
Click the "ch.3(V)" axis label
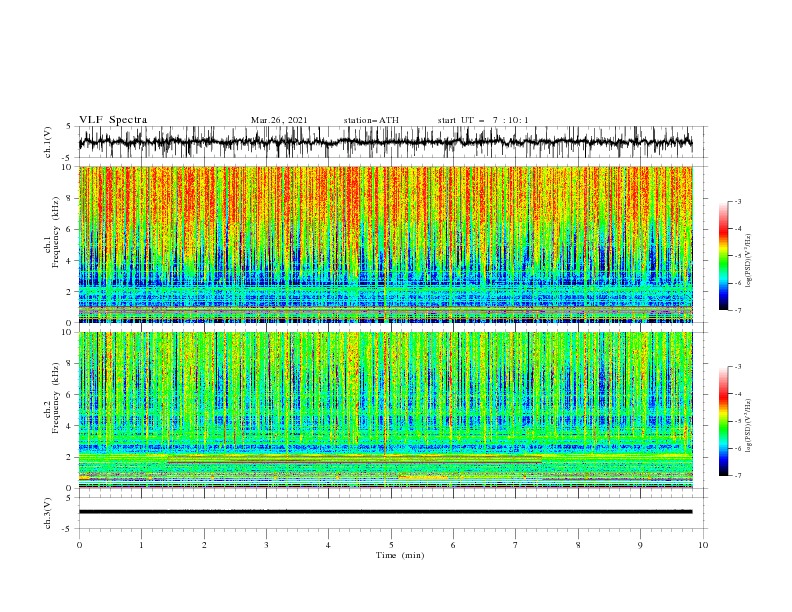(48, 513)
